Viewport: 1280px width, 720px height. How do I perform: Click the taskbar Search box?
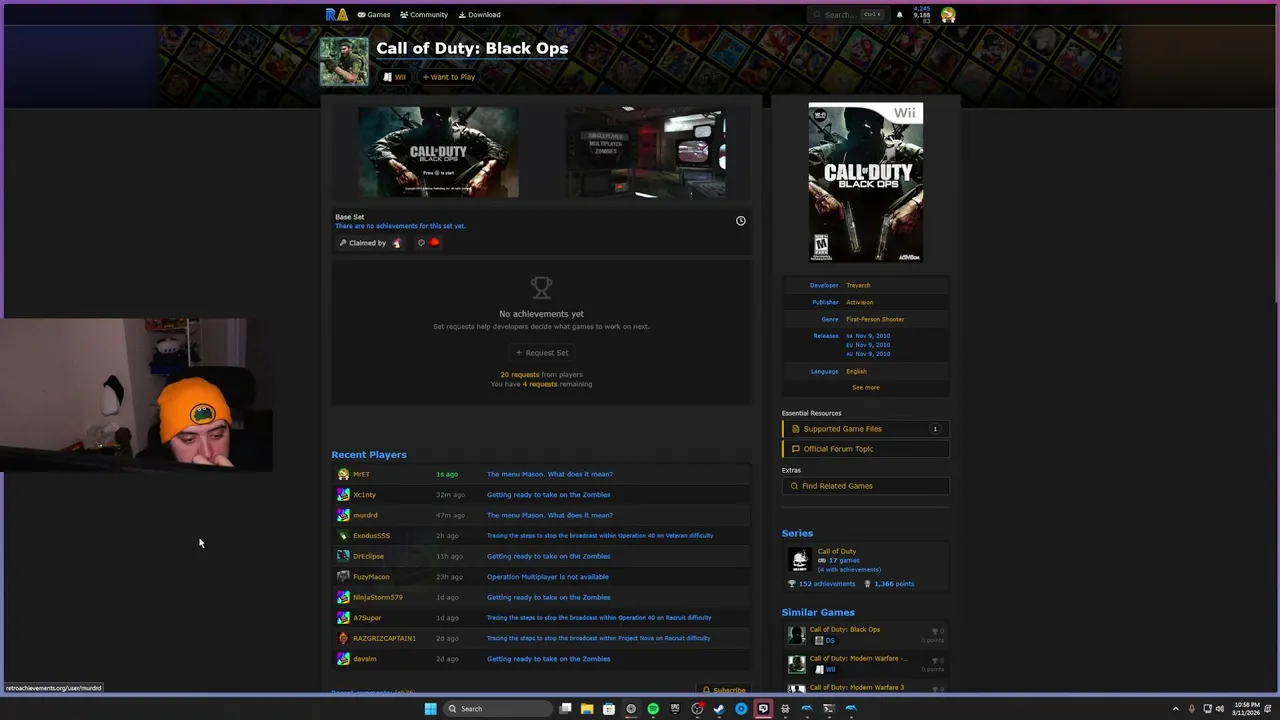[499, 709]
